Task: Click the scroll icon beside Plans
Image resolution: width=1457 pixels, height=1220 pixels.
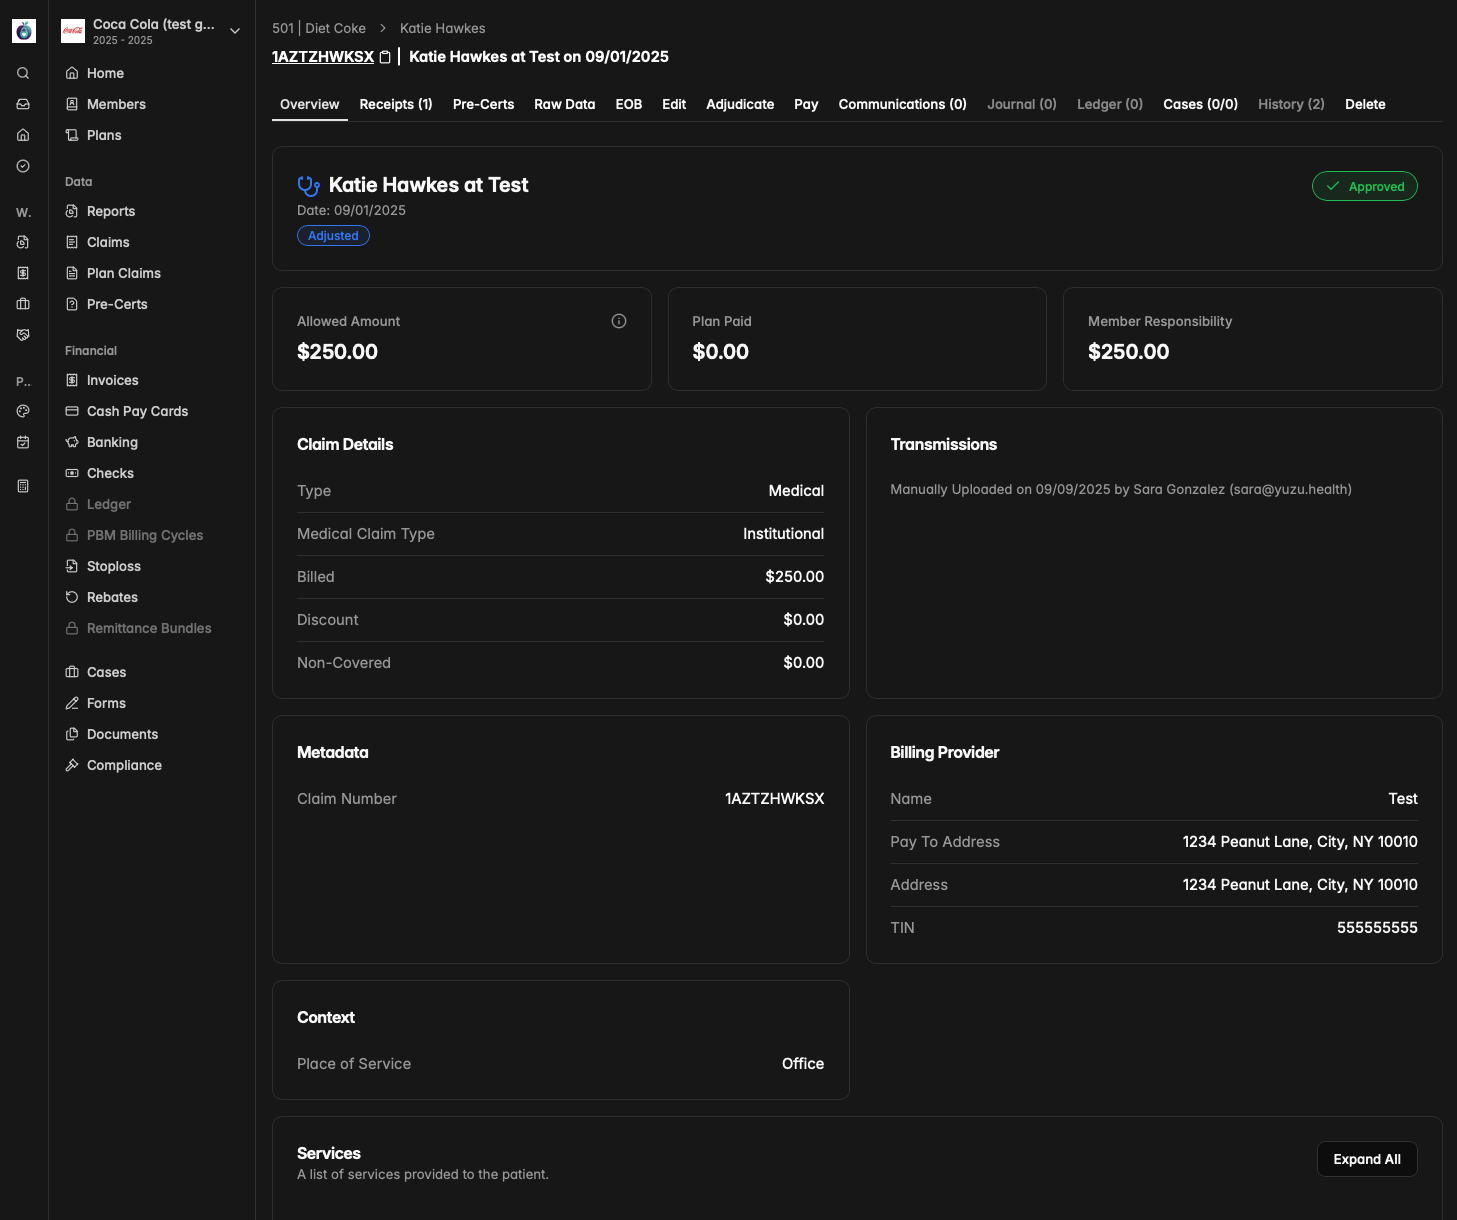Action: click(x=72, y=135)
